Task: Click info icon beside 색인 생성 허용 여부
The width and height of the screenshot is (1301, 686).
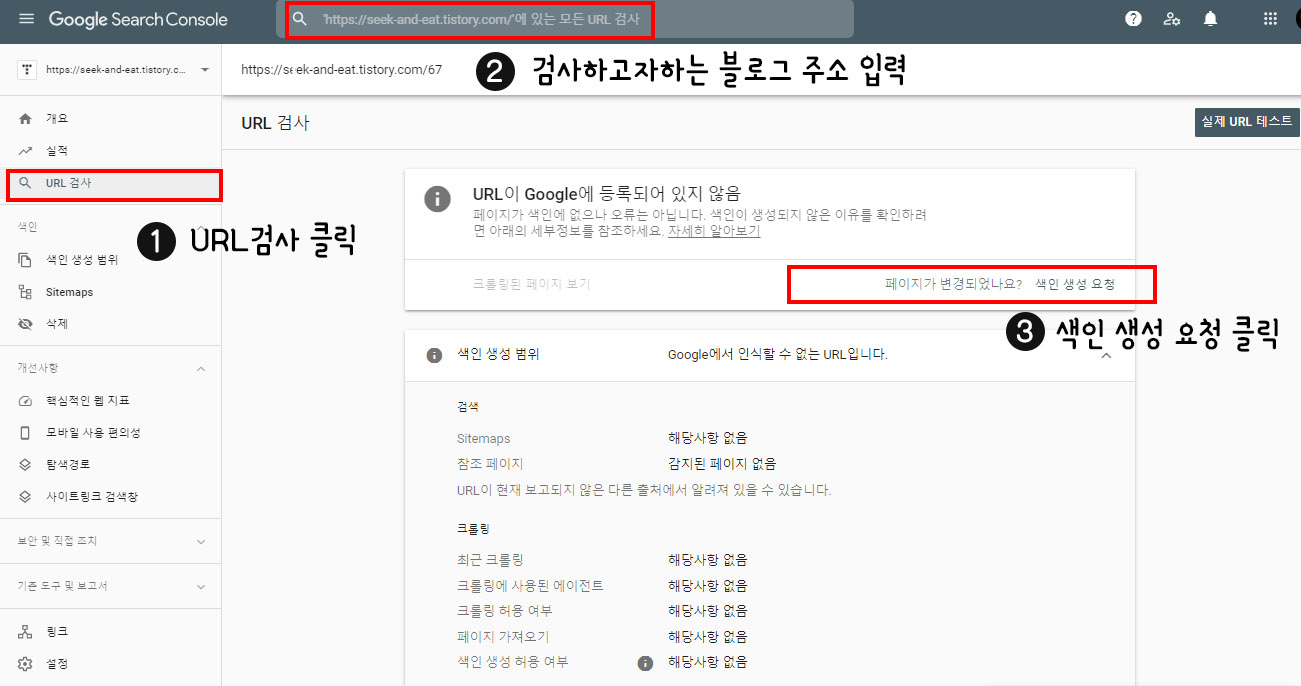Action: [645, 662]
